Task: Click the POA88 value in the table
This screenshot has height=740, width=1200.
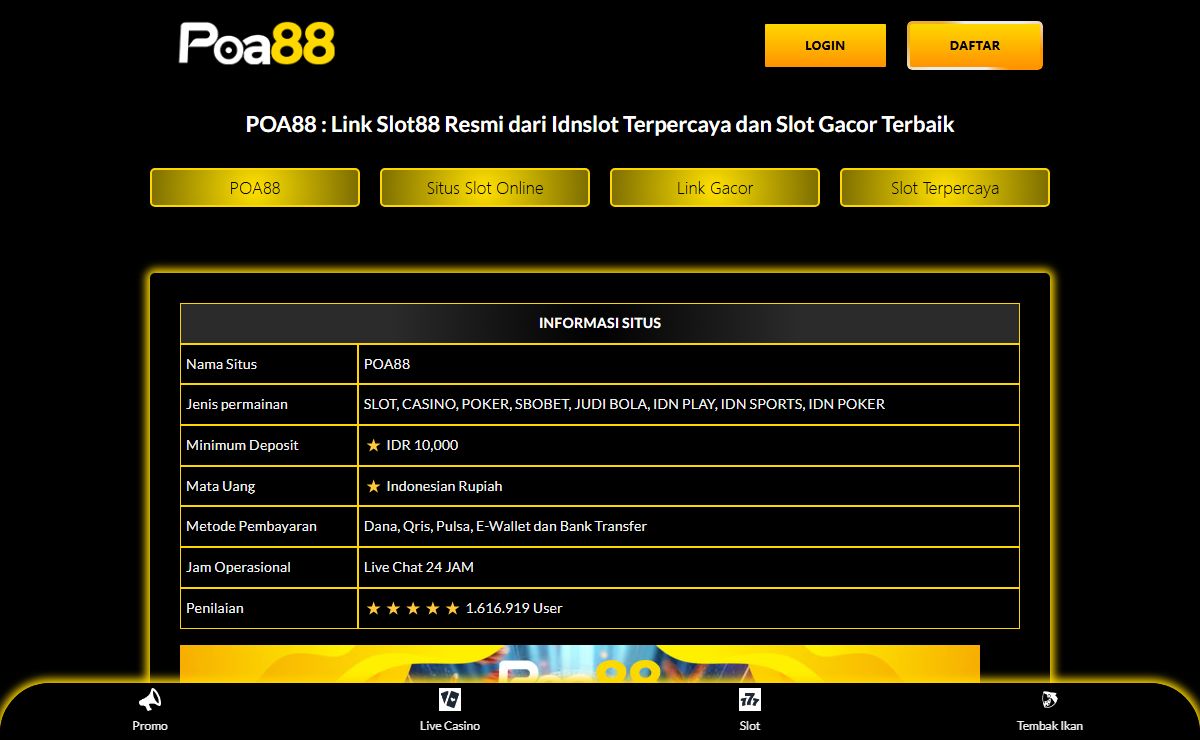Action: pyautogui.click(x=387, y=364)
